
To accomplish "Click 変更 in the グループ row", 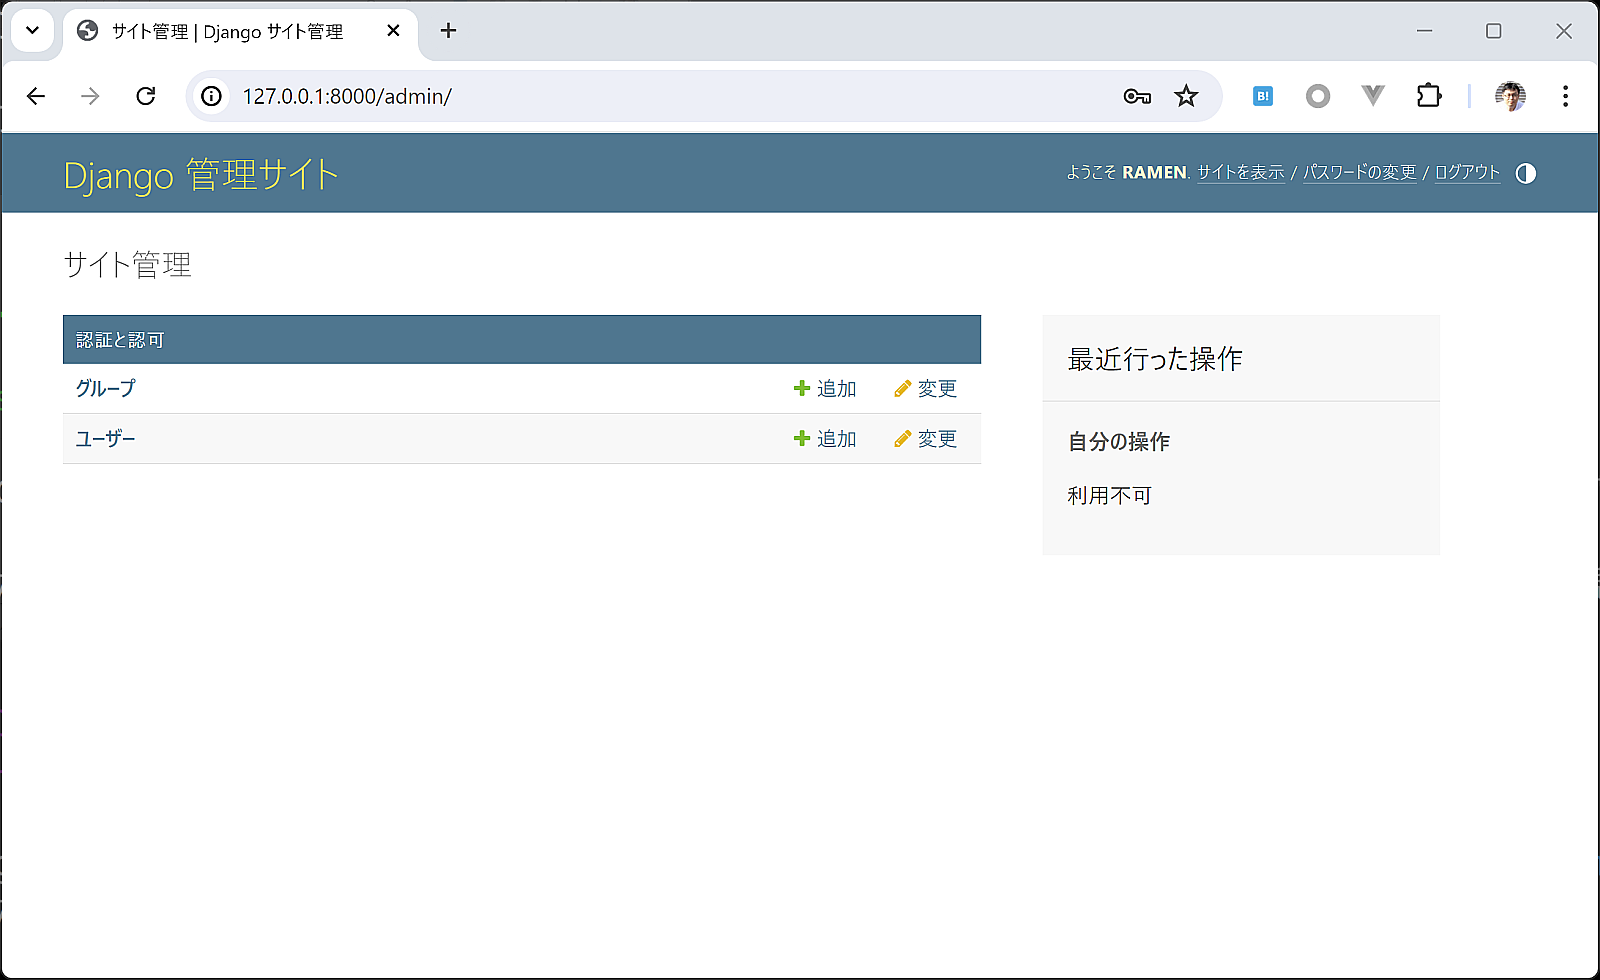I will tap(926, 388).
